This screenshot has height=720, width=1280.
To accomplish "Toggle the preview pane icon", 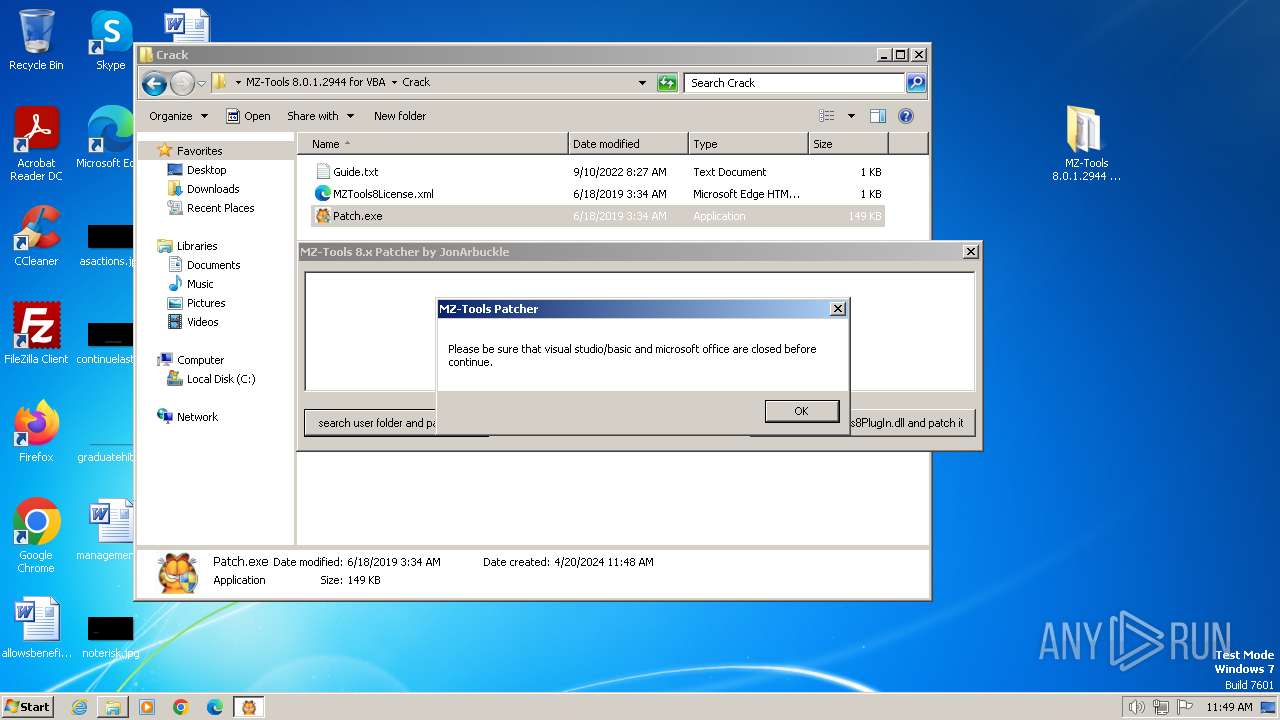I will tap(878, 116).
